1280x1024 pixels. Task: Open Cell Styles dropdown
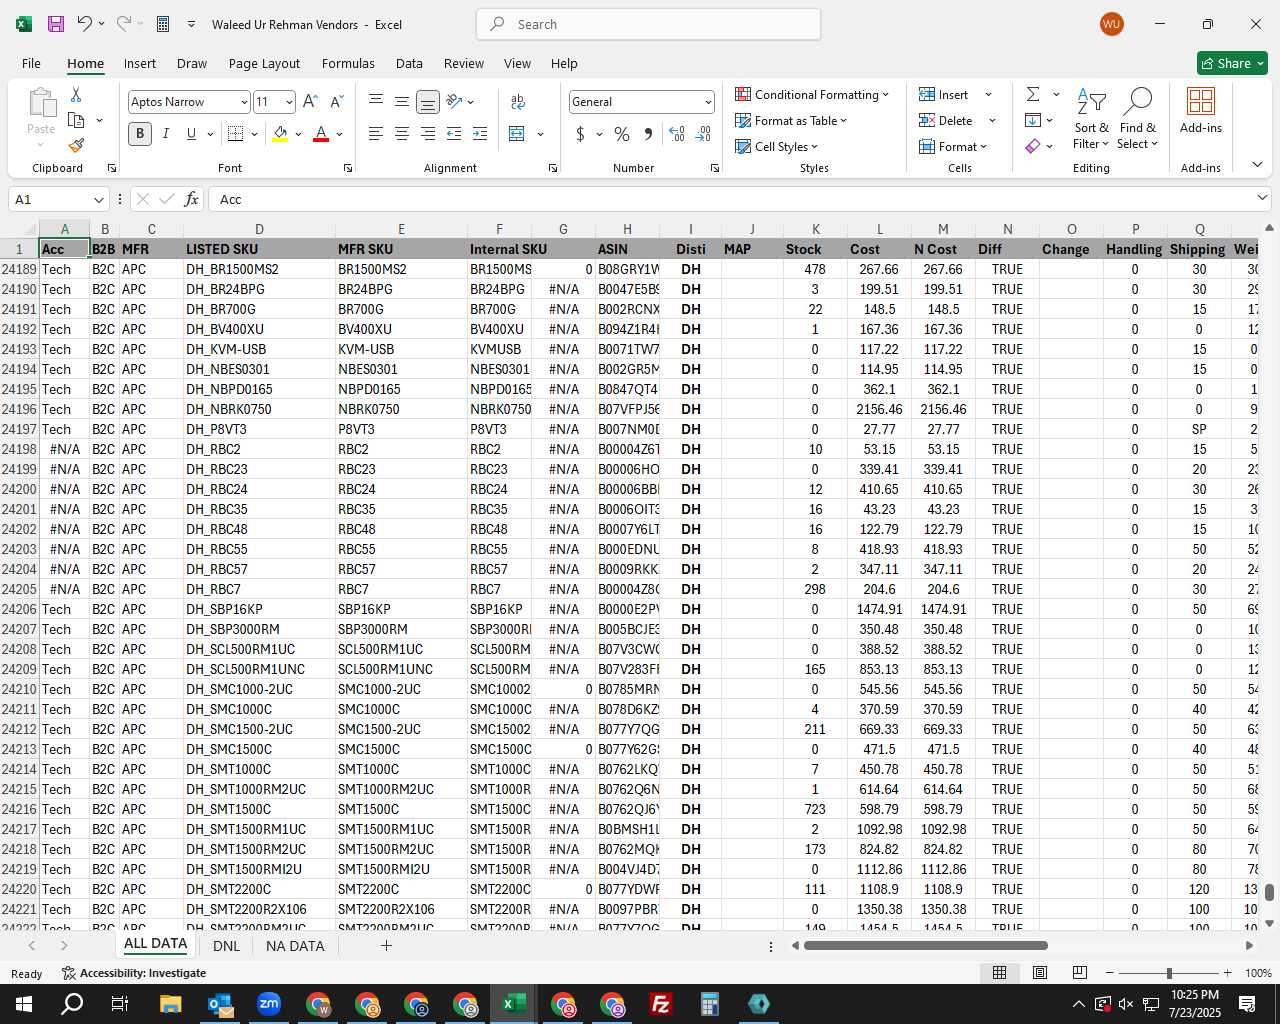point(777,146)
